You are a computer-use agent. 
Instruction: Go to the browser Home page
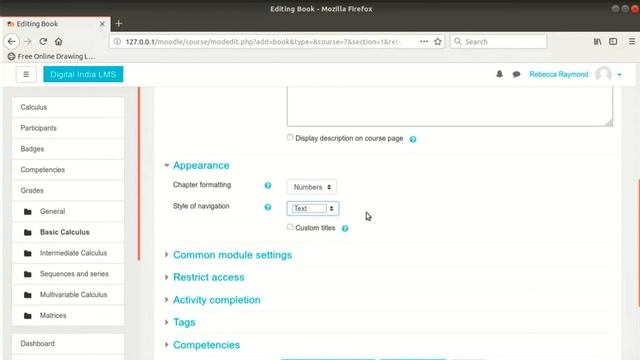(x=58, y=41)
